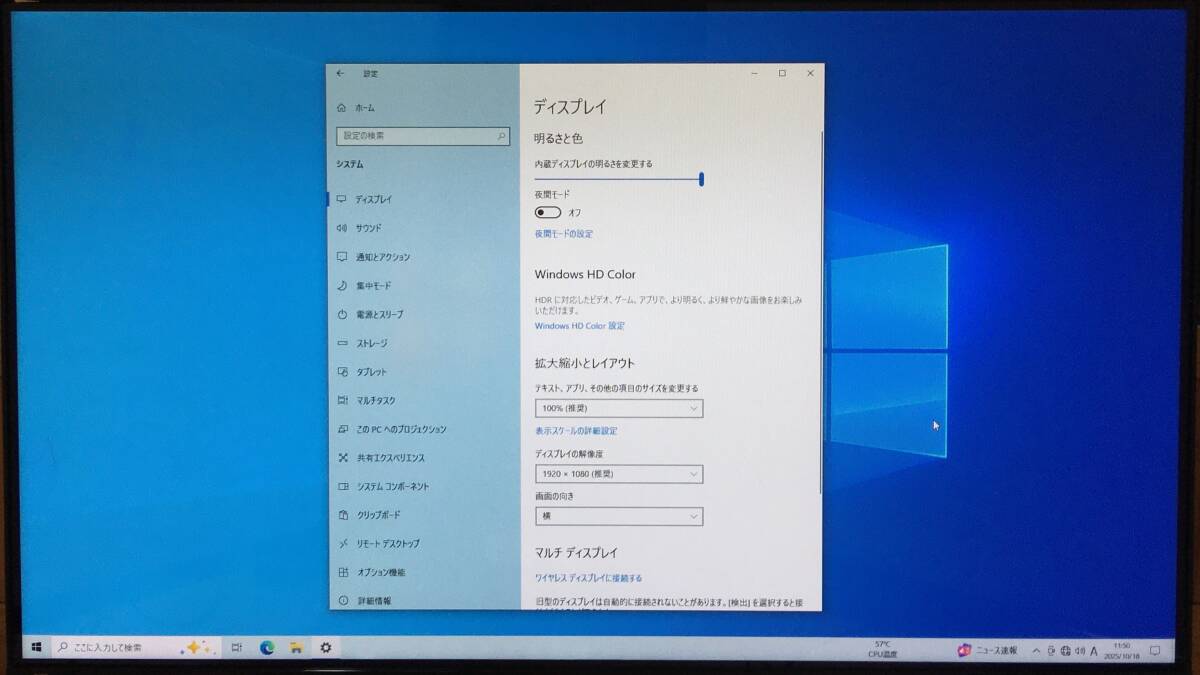1200x675 pixels.
Task: Open 共有エクスペリエンス via its sidebar icon
Action: point(342,458)
